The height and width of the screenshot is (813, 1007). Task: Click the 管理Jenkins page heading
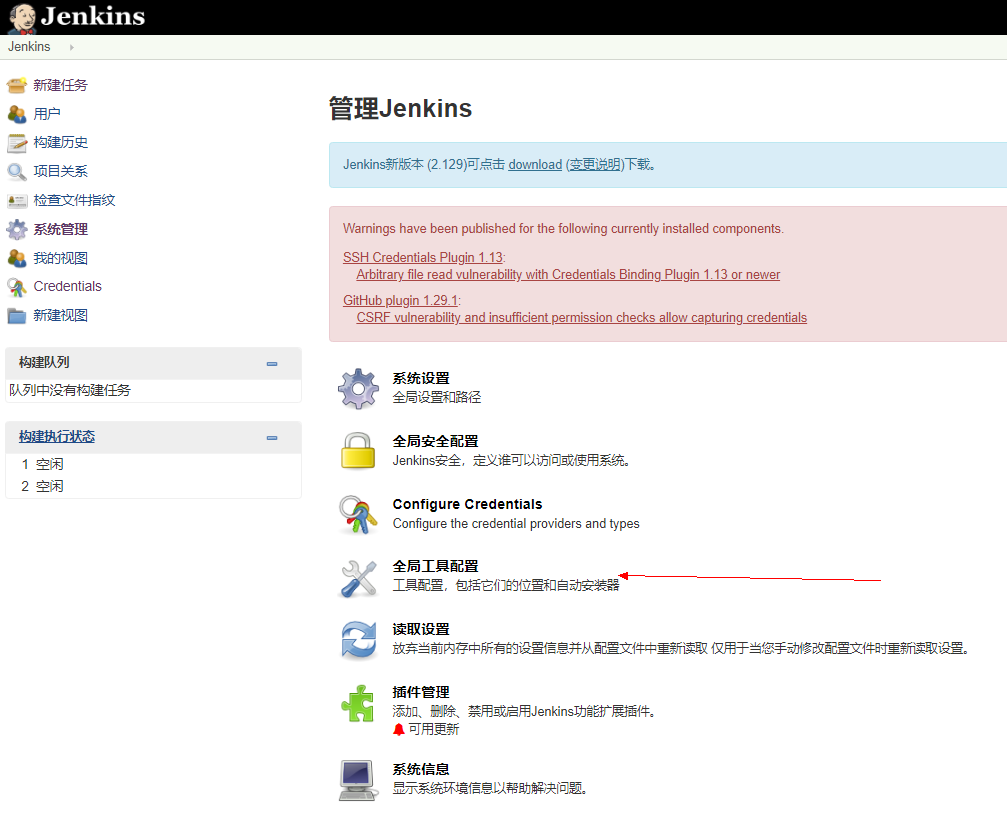point(400,108)
